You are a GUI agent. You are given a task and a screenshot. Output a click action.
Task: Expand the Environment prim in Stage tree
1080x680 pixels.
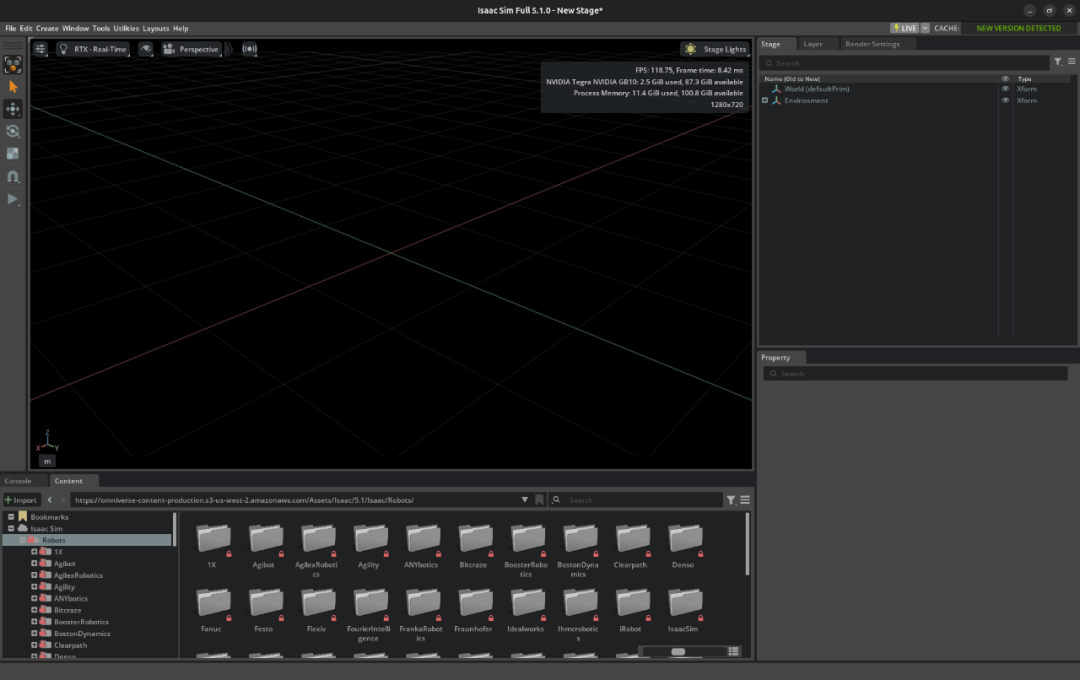click(765, 101)
